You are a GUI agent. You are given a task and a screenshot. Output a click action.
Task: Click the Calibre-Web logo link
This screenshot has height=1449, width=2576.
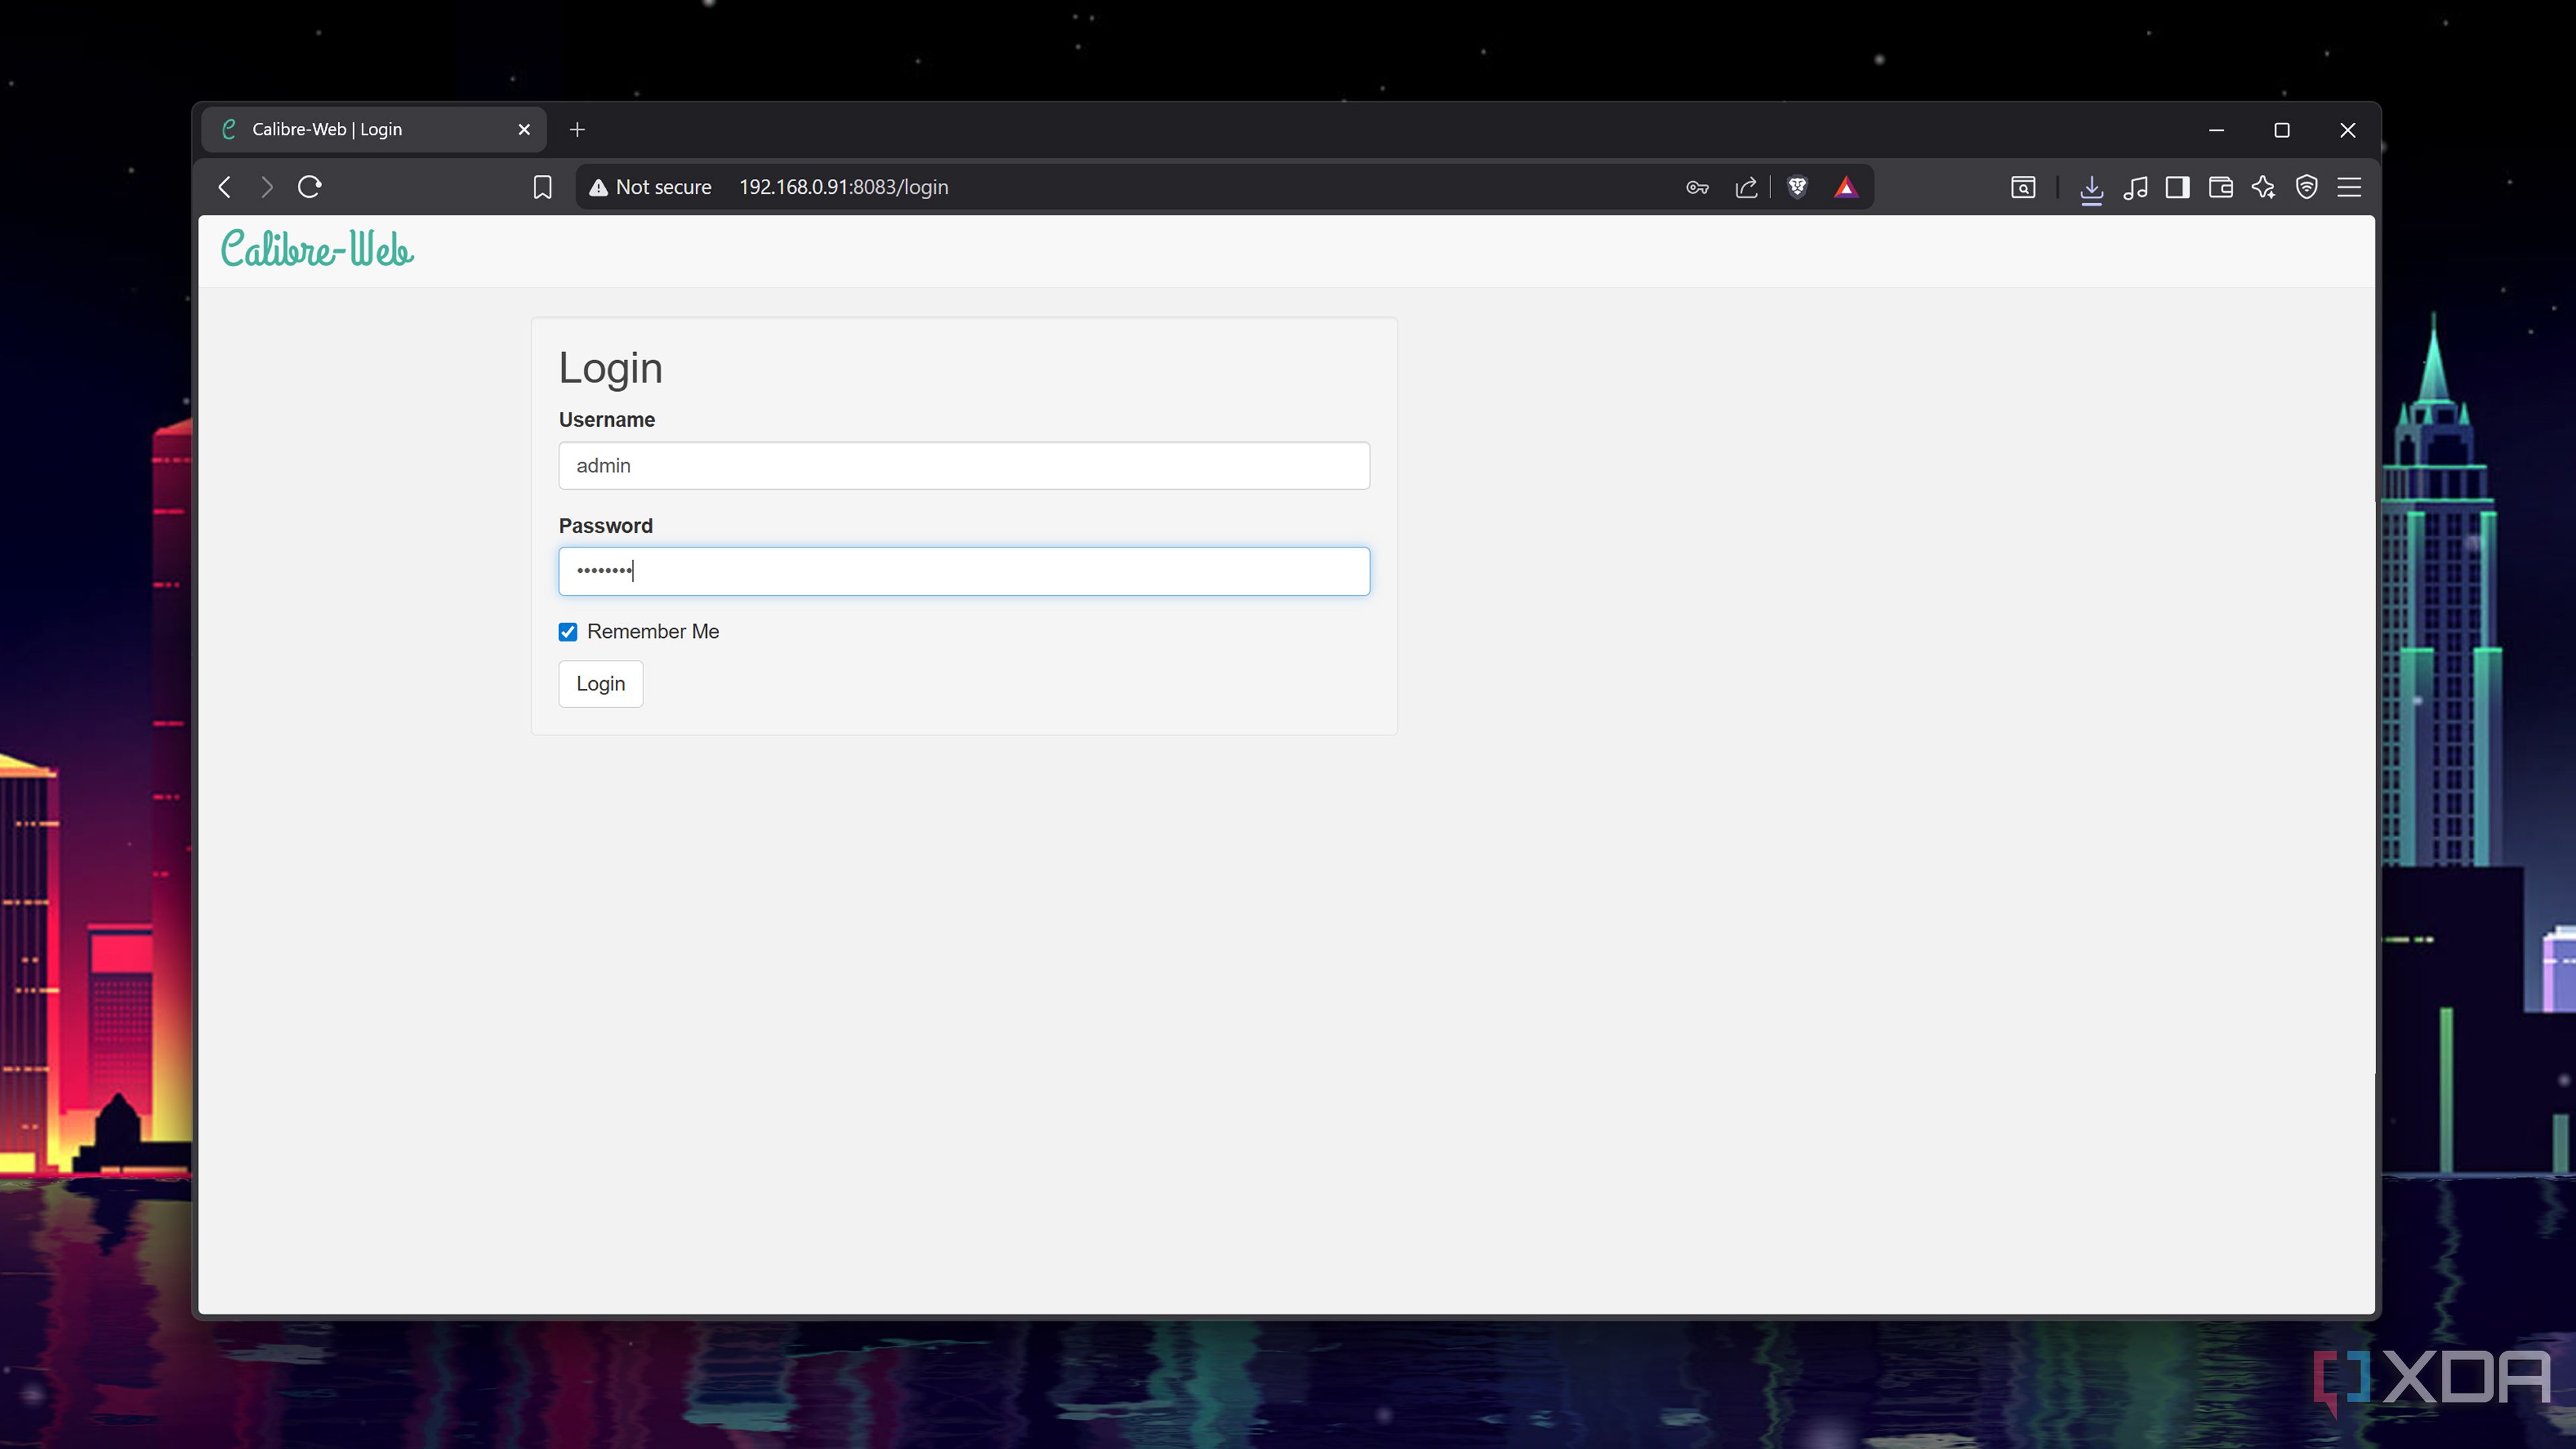[x=317, y=249]
